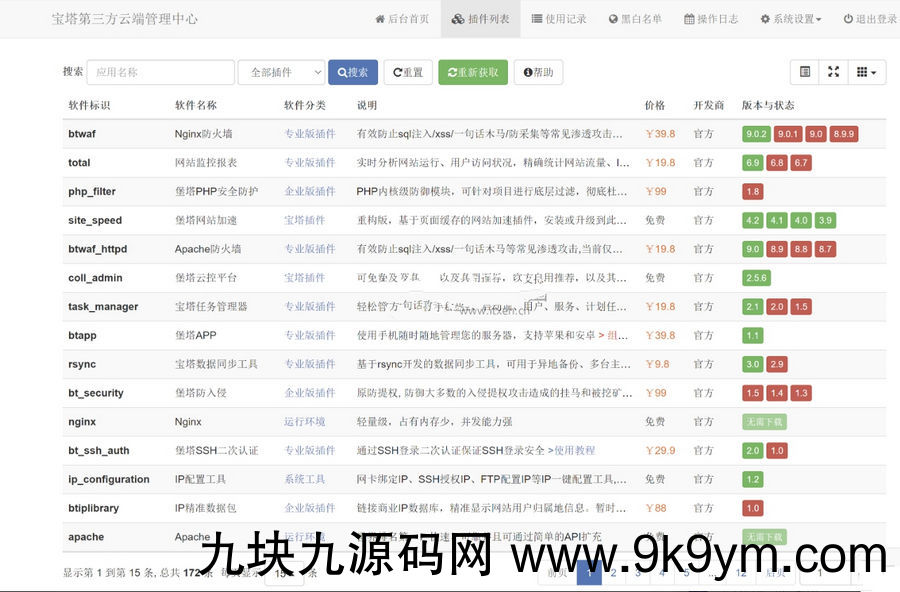The height and width of the screenshot is (592, 900).
Task: Click the fullscreen expand icon
Action: tap(833, 72)
